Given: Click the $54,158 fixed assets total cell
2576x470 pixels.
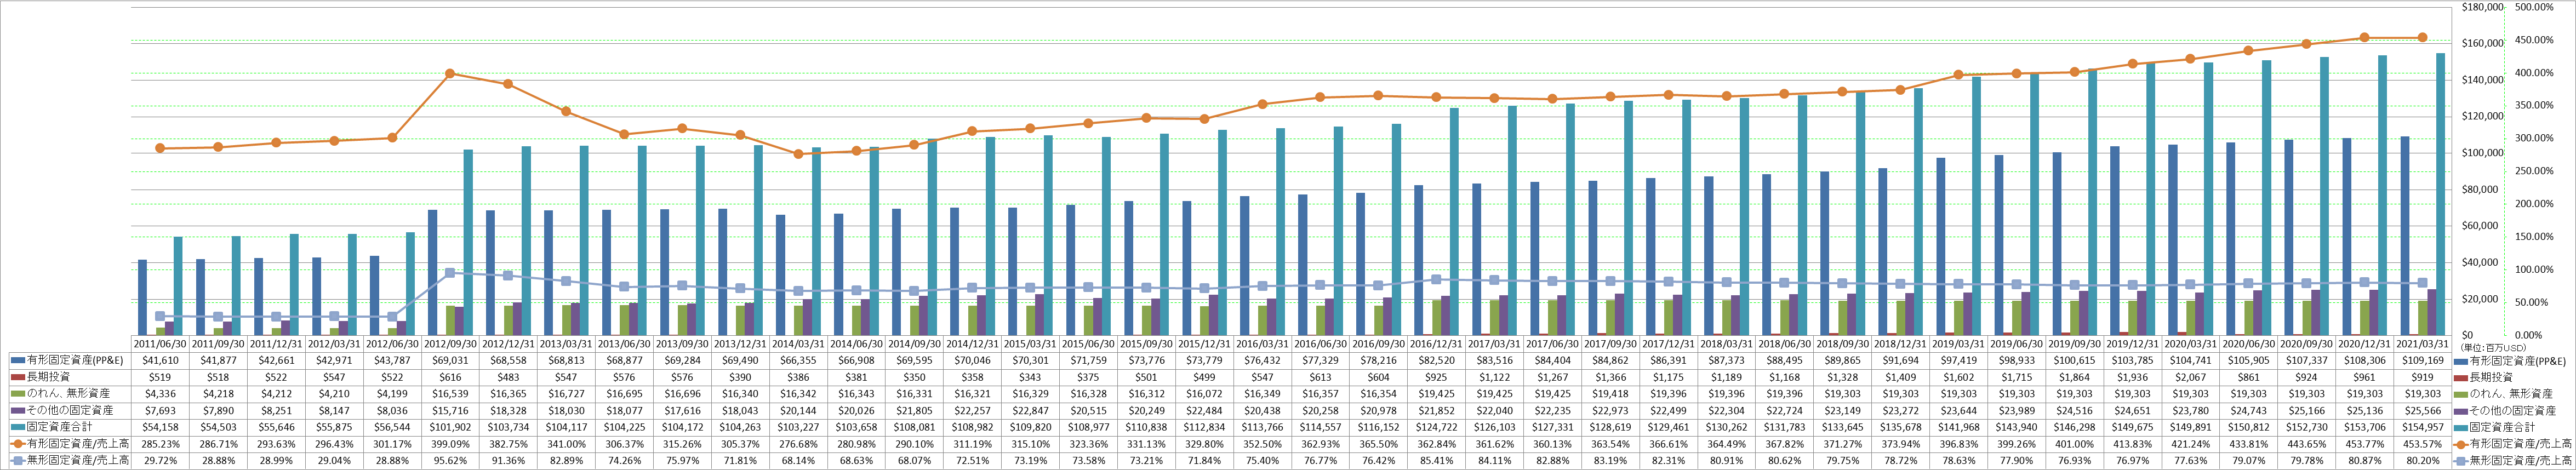Looking at the screenshot, I should [160, 427].
